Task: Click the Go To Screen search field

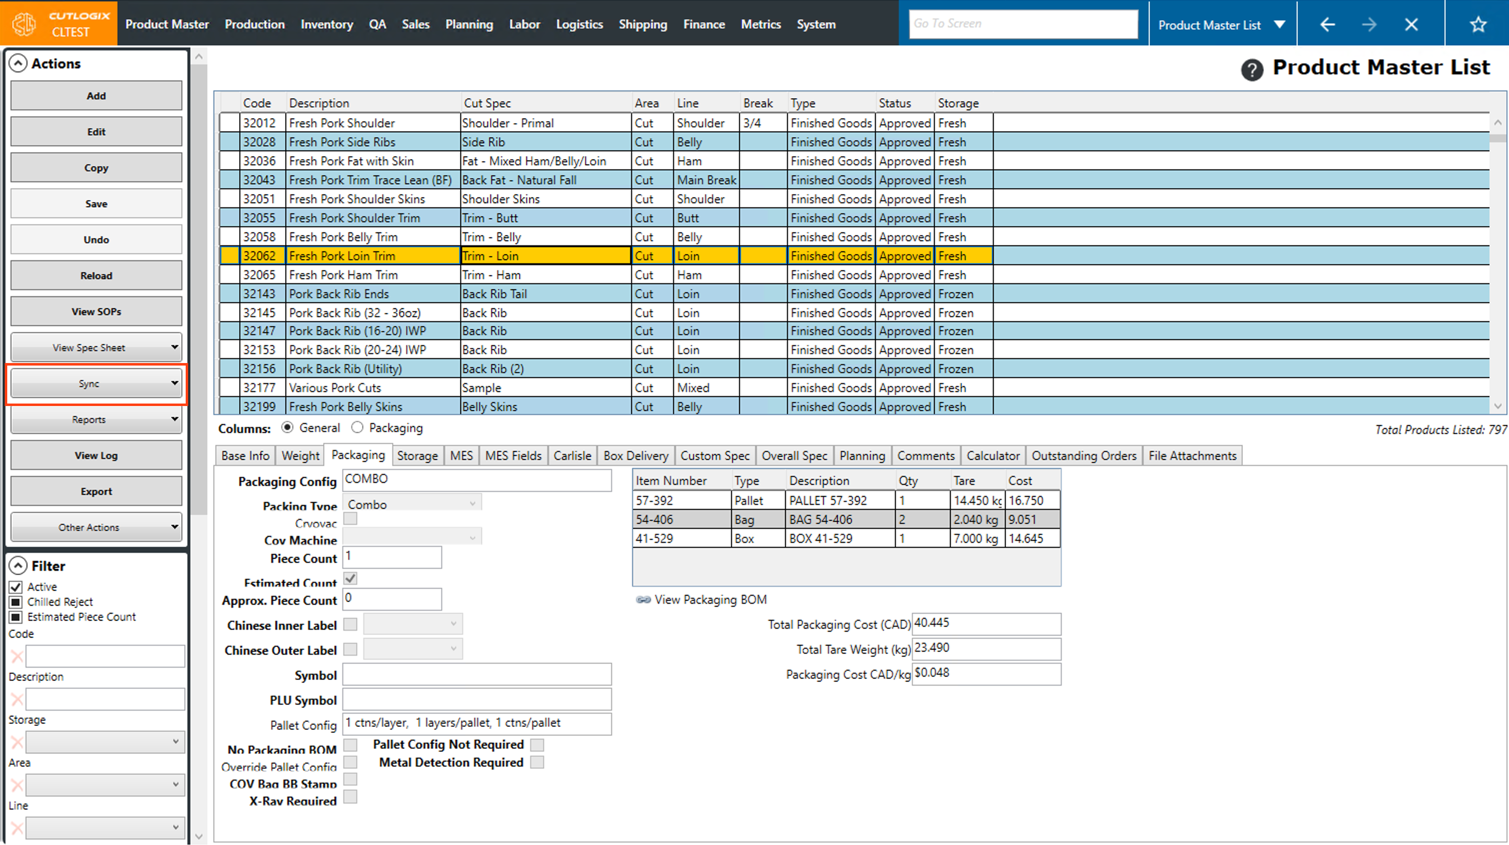Action: 1022,24
